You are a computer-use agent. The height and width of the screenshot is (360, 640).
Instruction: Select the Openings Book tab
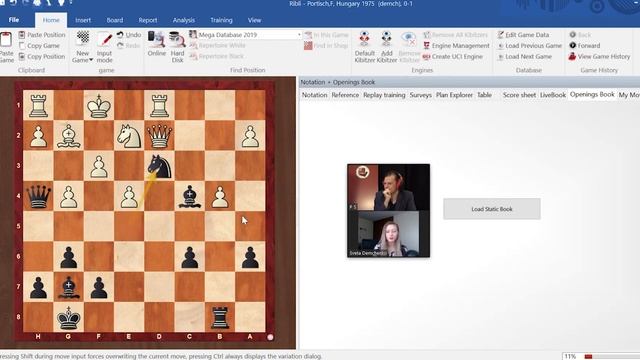pyautogui.click(x=592, y=94)
